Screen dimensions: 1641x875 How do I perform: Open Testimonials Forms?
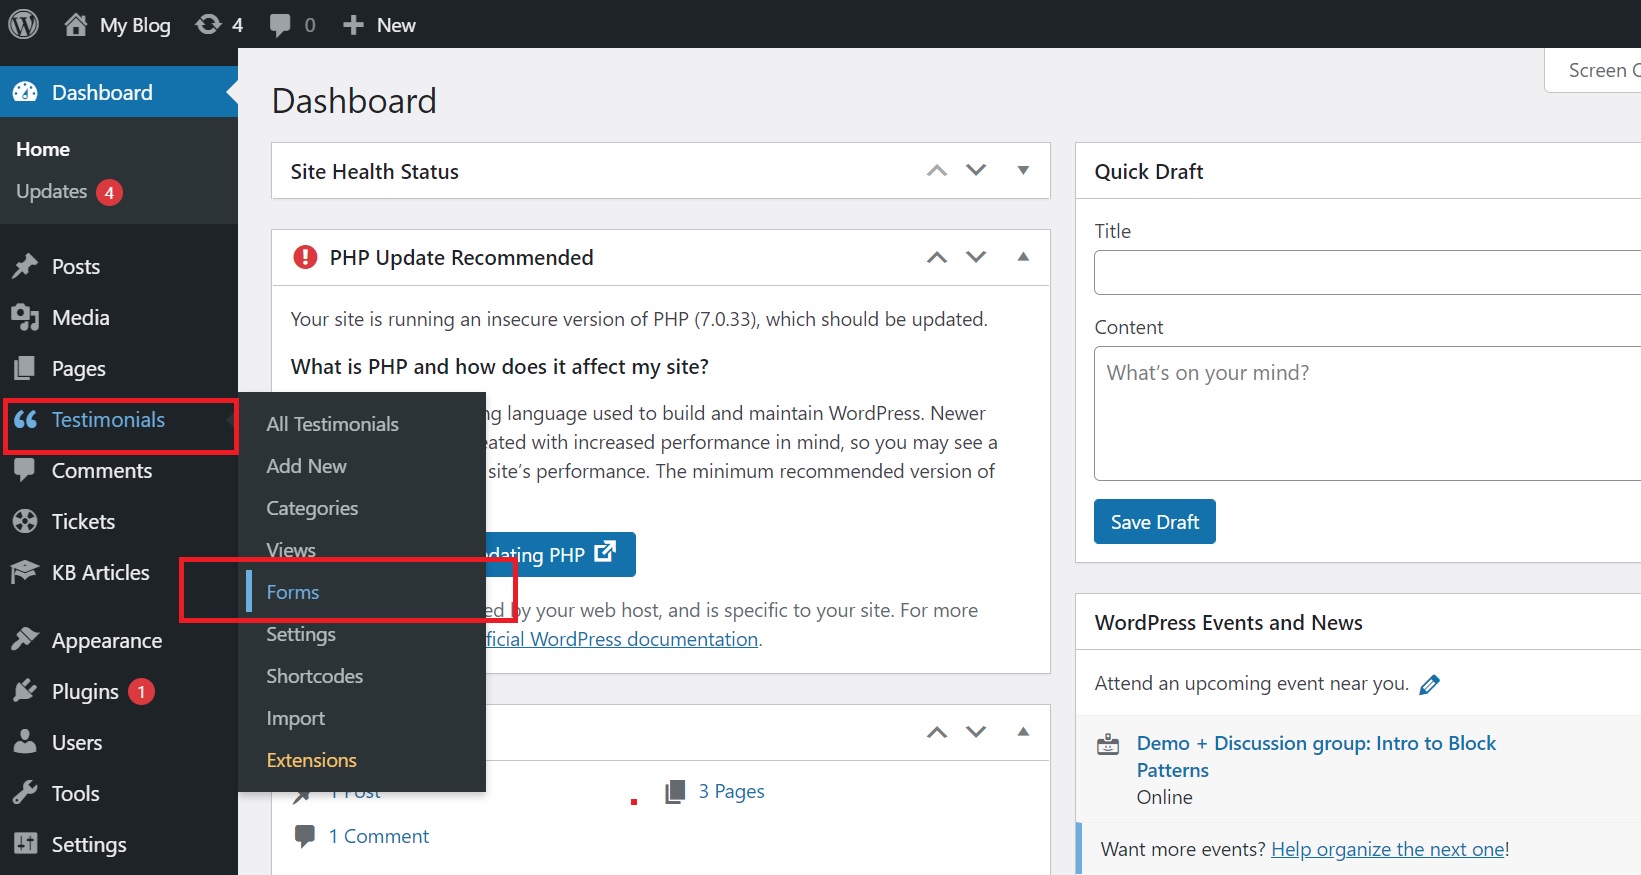293,592
